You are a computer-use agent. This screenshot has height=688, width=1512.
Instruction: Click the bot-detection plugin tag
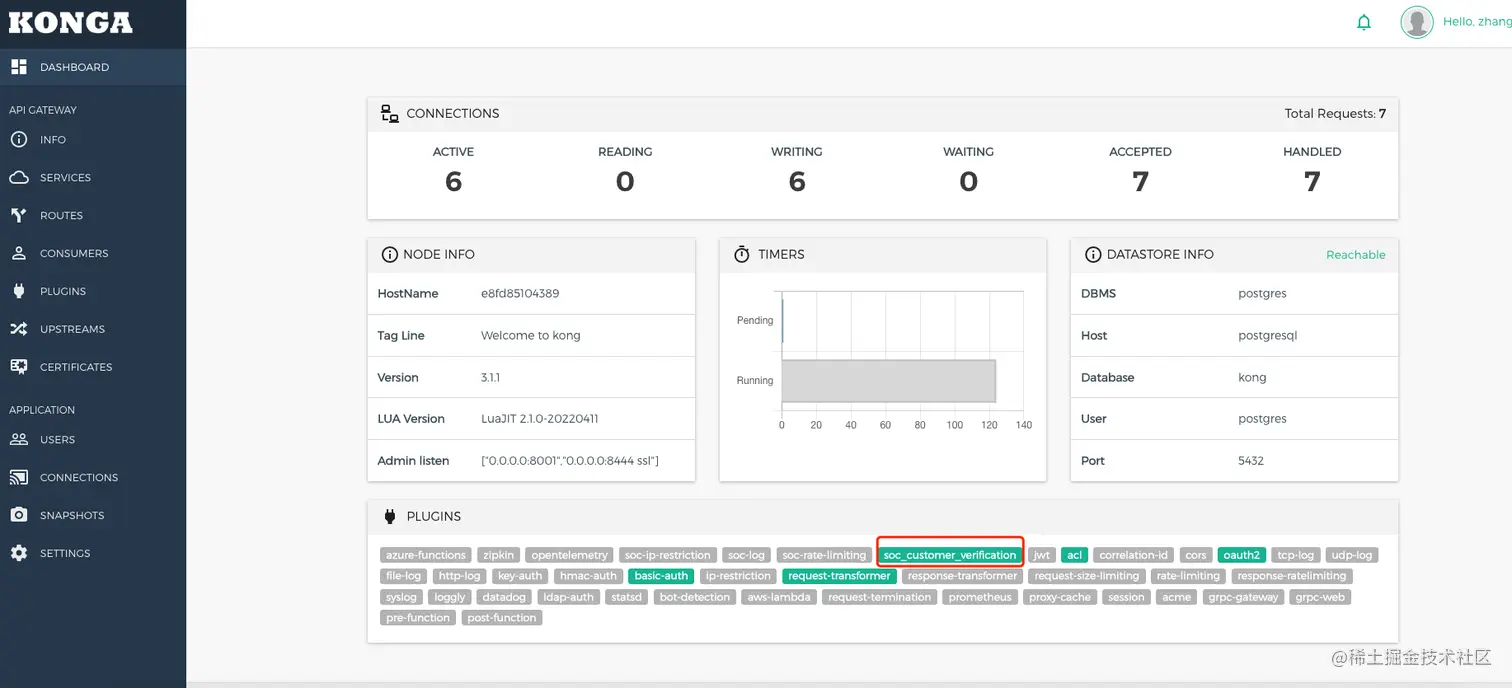[x=695, y=597]
